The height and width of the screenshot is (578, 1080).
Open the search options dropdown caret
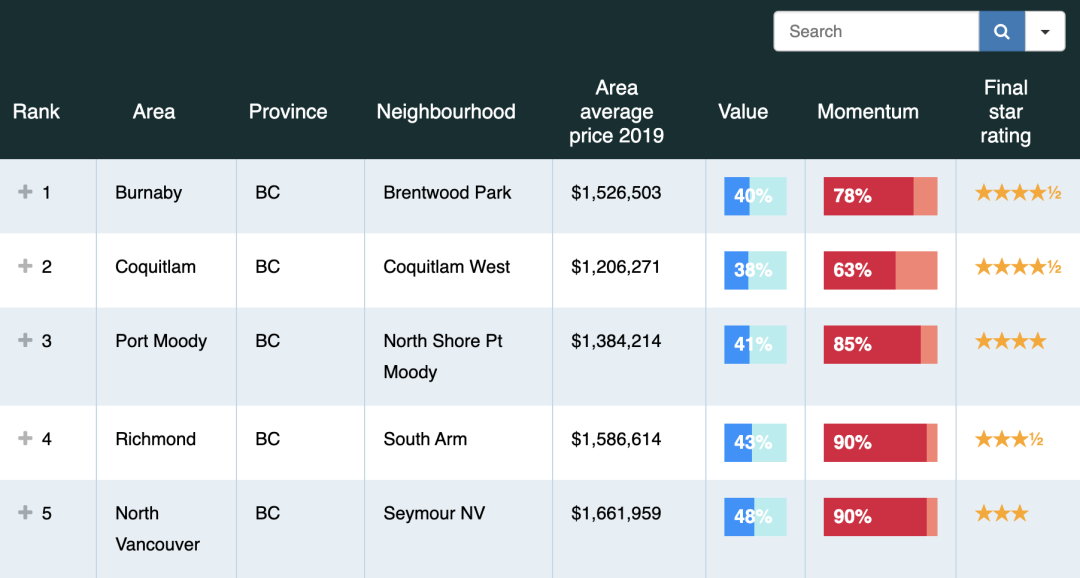point(1045,31)
